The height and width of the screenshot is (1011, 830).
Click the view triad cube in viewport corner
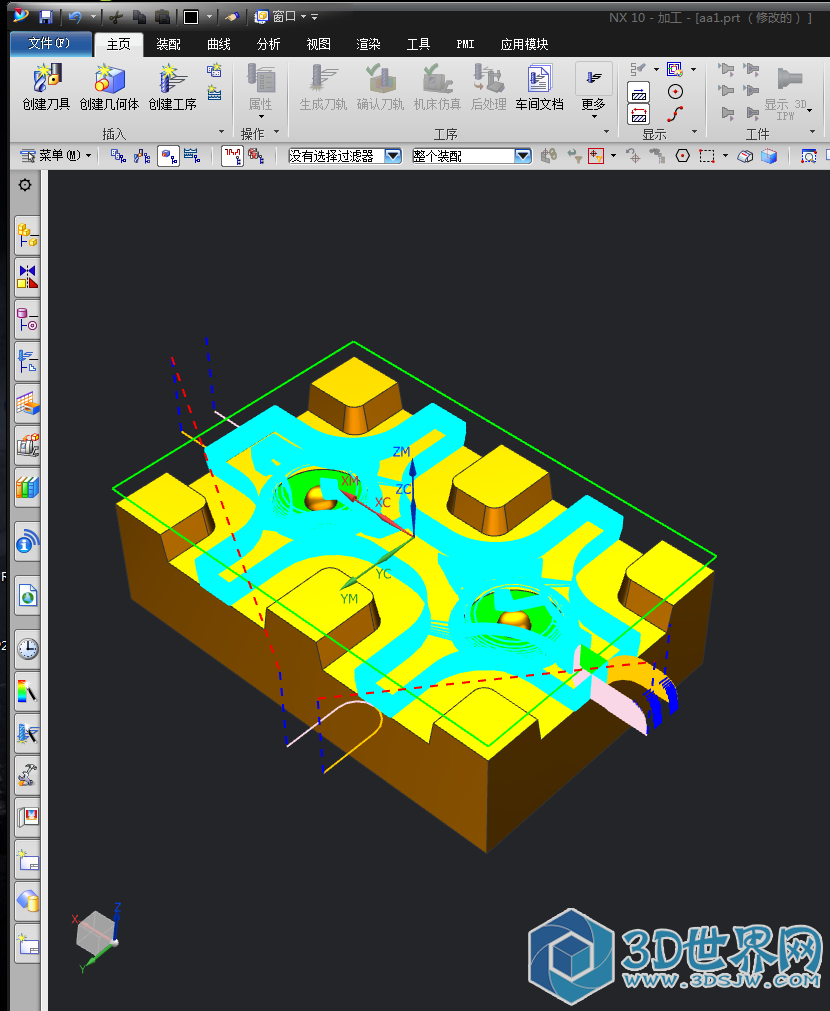pos(96,936)
